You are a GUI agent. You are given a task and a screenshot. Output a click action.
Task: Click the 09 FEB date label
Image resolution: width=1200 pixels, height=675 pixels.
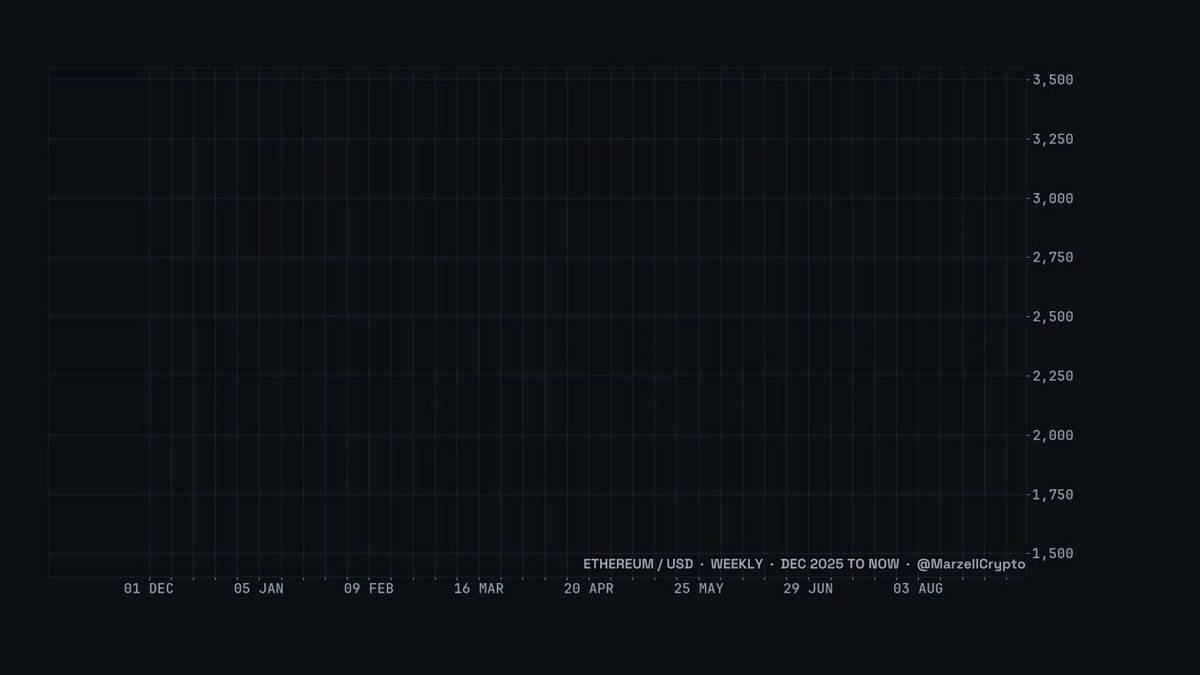[x=369, y=589]
